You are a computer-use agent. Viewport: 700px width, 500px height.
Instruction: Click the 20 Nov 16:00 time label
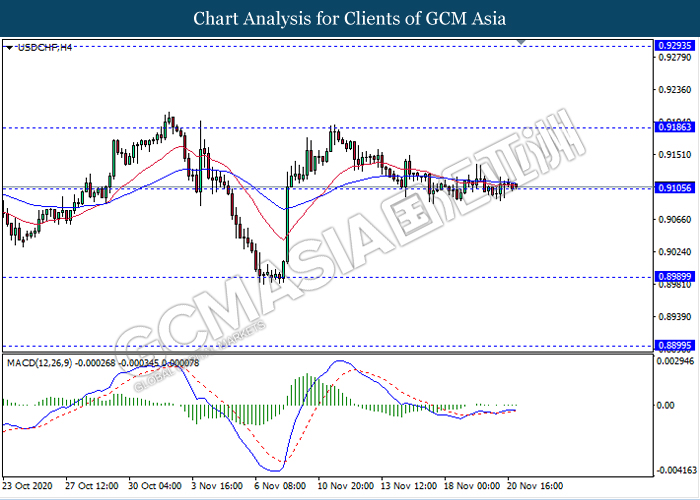coord(536,485)
